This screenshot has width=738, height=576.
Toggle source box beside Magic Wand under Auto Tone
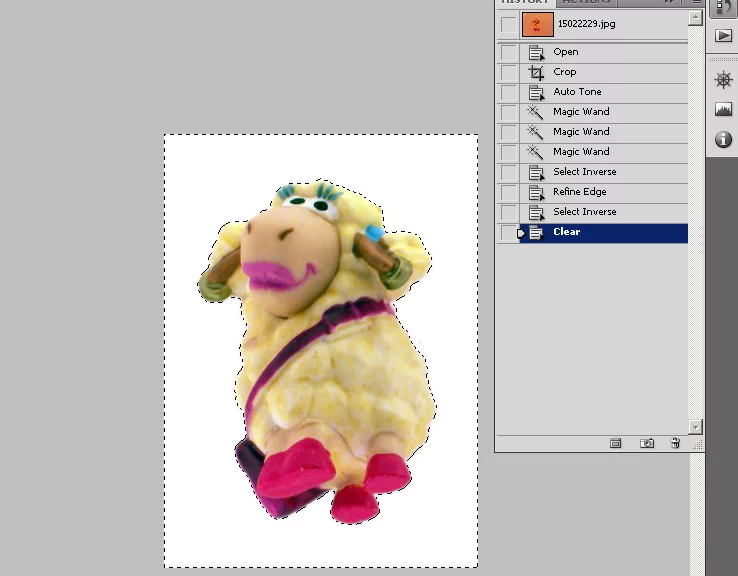coord(508,112)
